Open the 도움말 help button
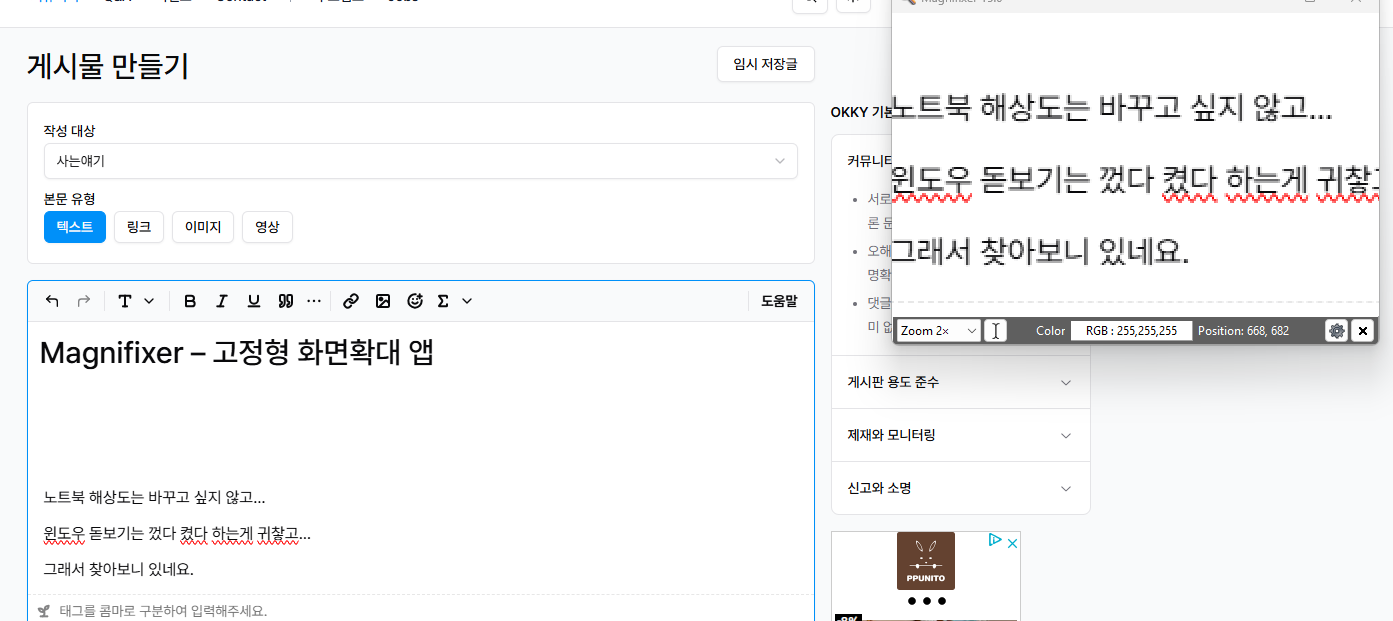 (x=779, y=301)
